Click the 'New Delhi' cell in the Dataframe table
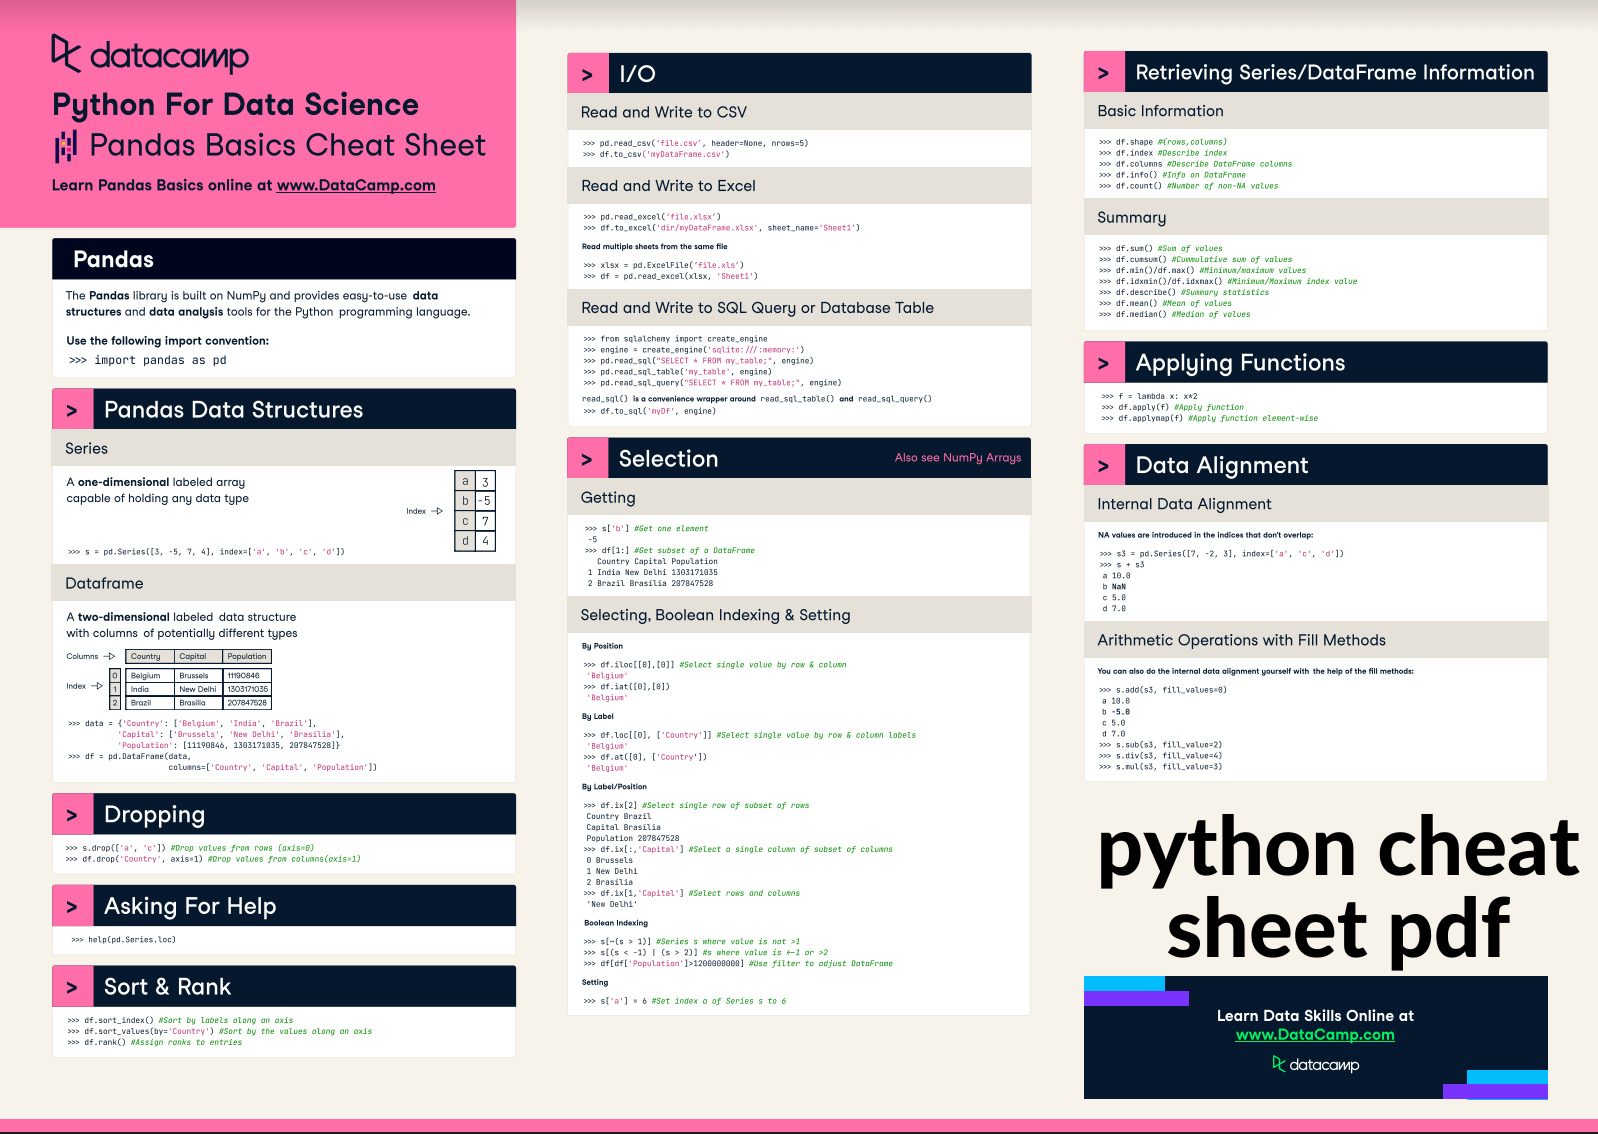Screen dimensions: 1598x1134 click(198, 689)
